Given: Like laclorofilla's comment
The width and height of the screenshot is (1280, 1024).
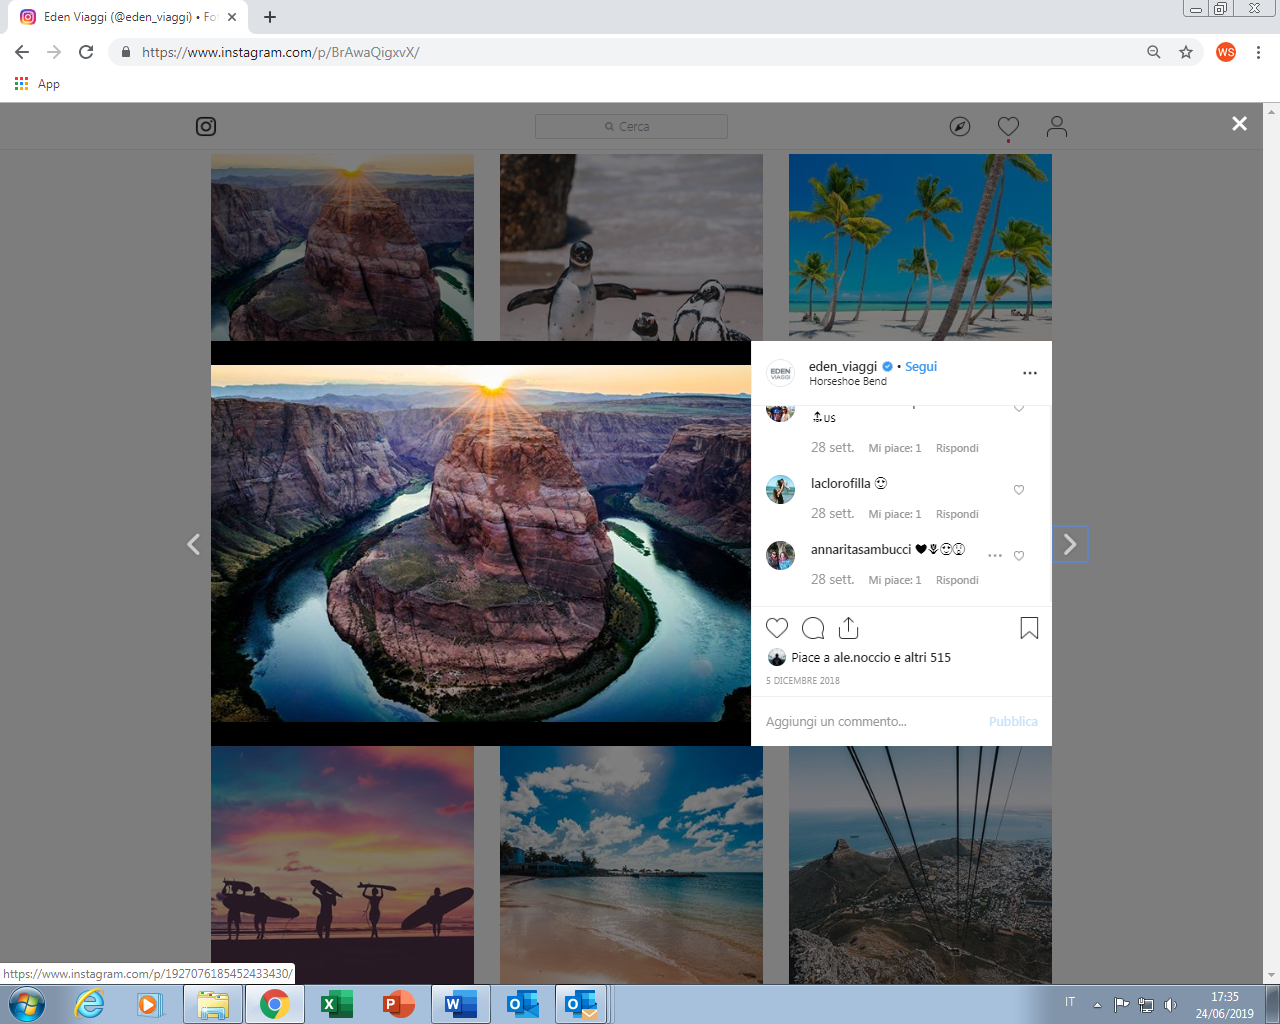Looking at the screenshot, I should coord(1019,490).
